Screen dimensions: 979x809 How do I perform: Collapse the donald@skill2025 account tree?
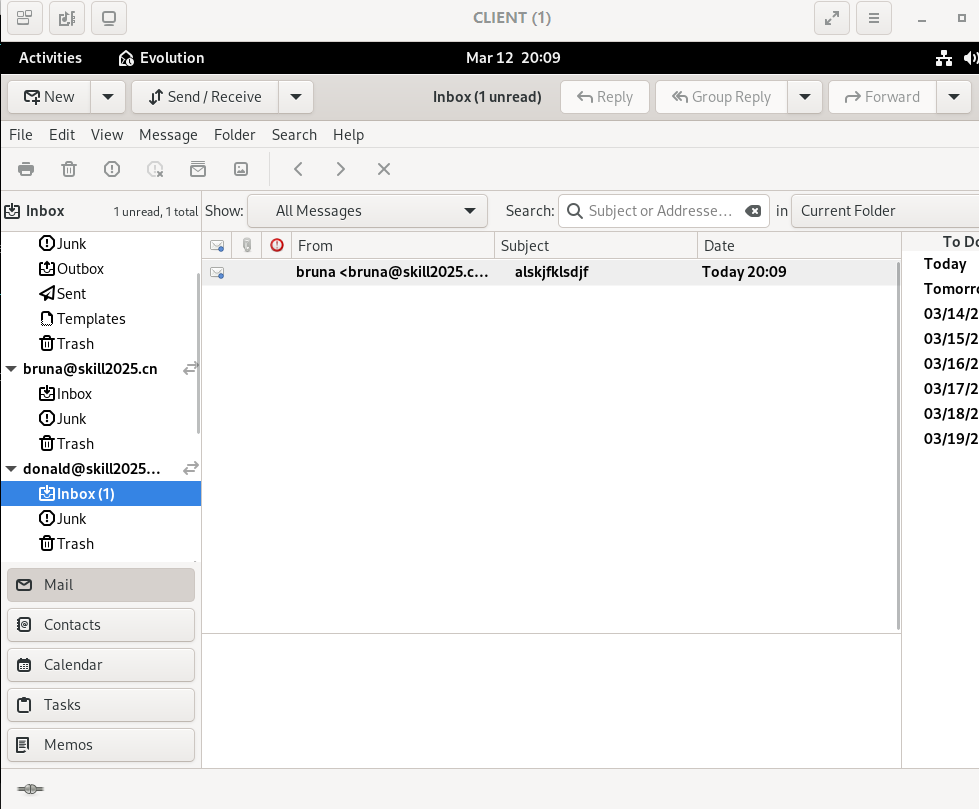pos(11,469)
